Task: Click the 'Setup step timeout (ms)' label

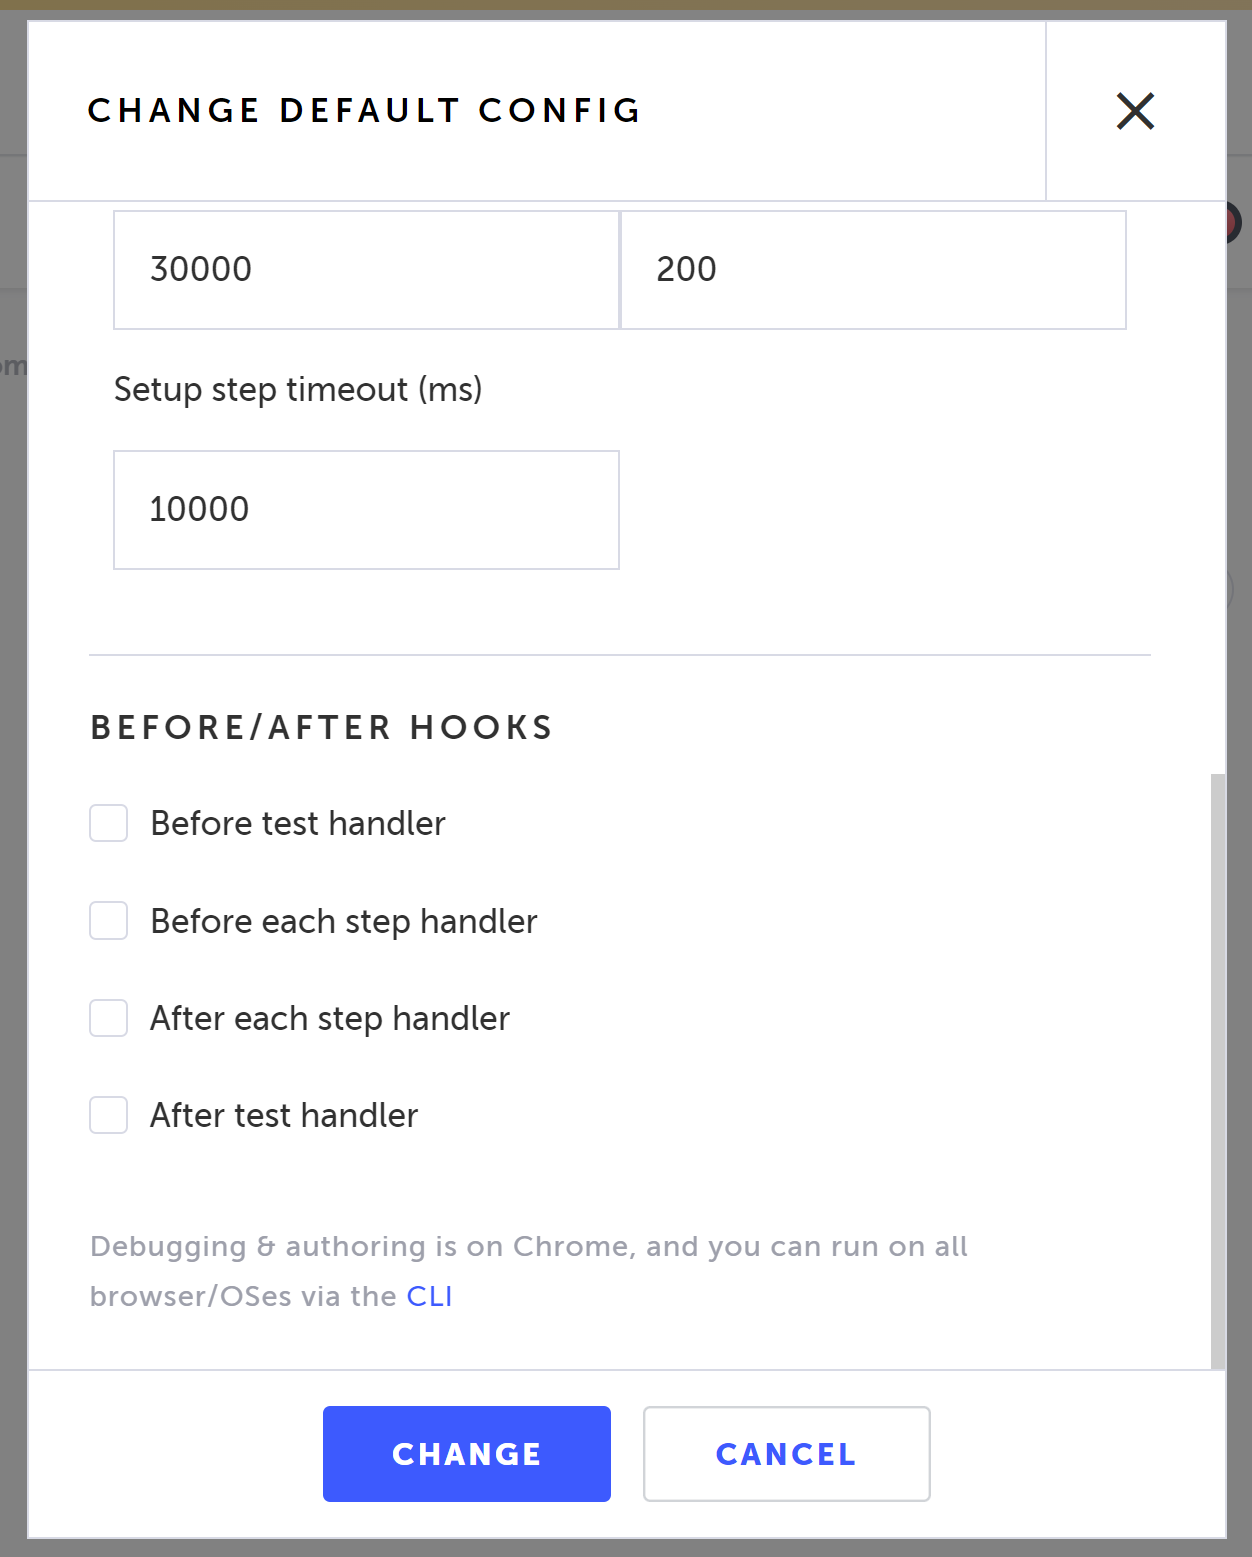Action: point(298,389)
